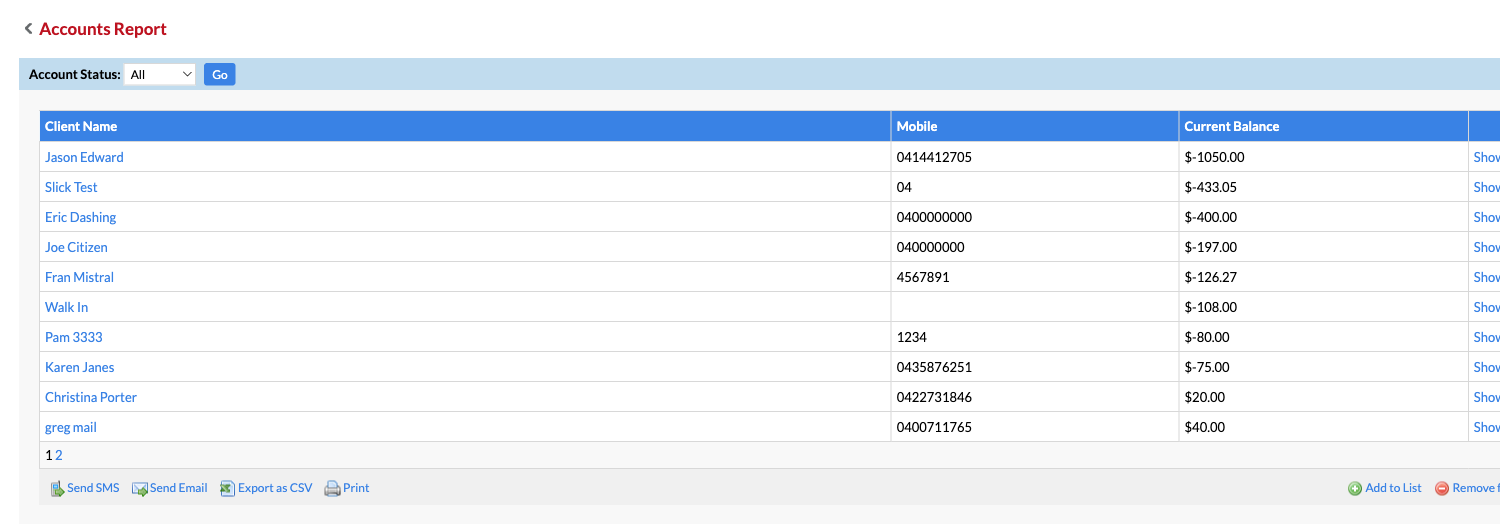Click the Show link in Jason Edward's row
Image resolution: width=1500 pixels, height=524 pixels.
pos(1487,157)
